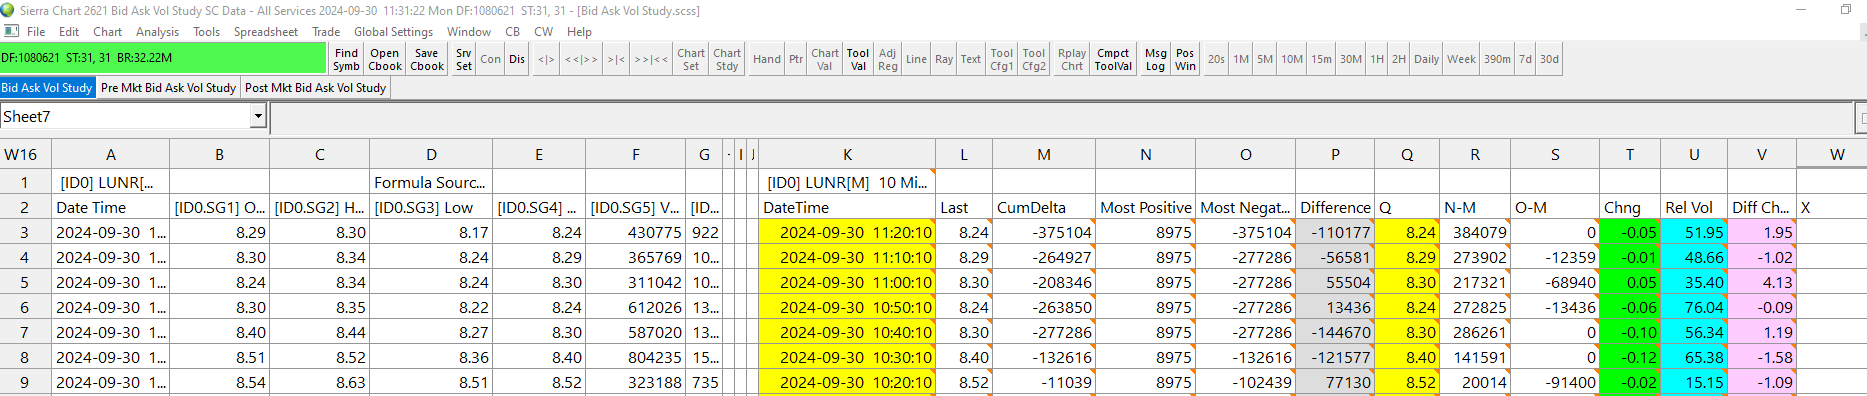Choose the Ray drawing tool
This screenshot has height=396, width=1867.
pos(944,59)
